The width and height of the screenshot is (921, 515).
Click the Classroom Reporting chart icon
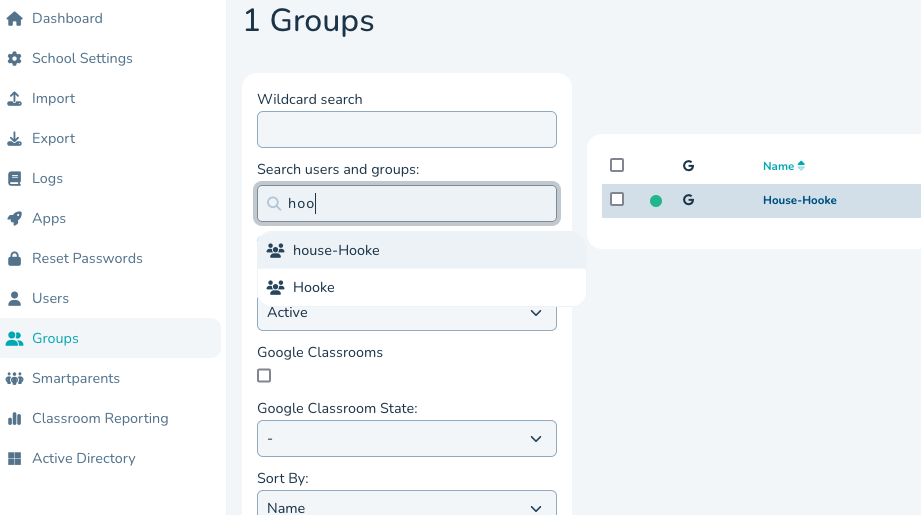click(14, 419)
